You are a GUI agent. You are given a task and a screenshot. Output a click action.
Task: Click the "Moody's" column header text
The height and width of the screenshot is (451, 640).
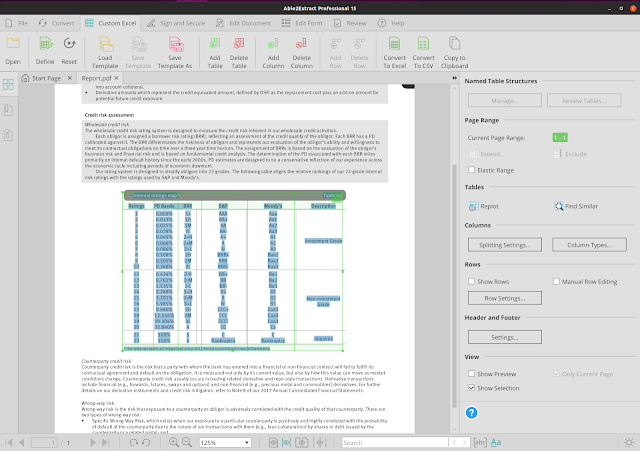click(273, 206)
